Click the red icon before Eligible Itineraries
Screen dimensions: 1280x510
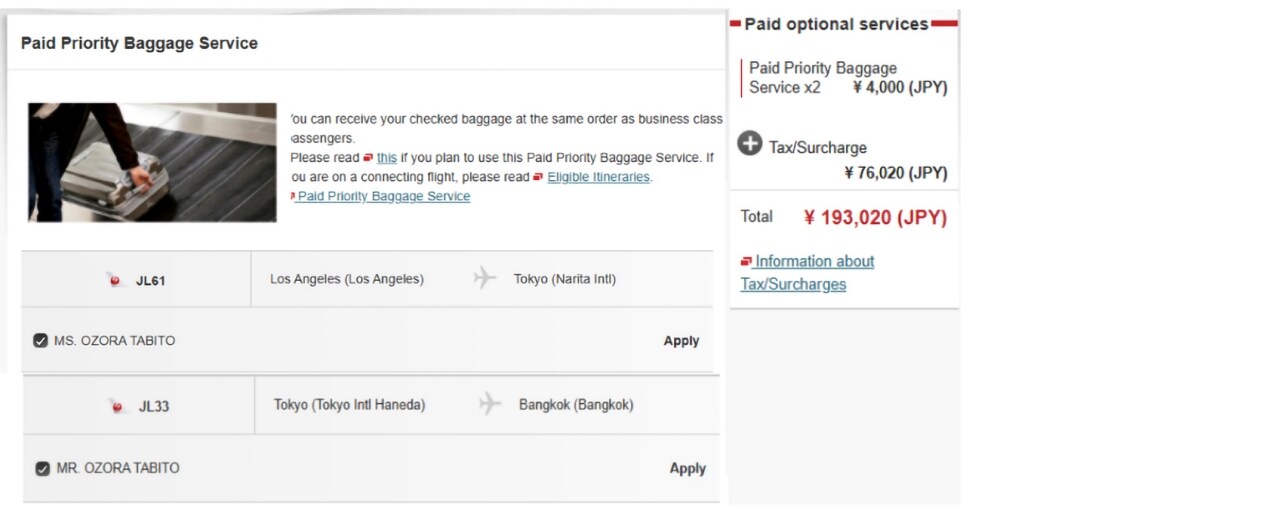click(x=538, y=177)
